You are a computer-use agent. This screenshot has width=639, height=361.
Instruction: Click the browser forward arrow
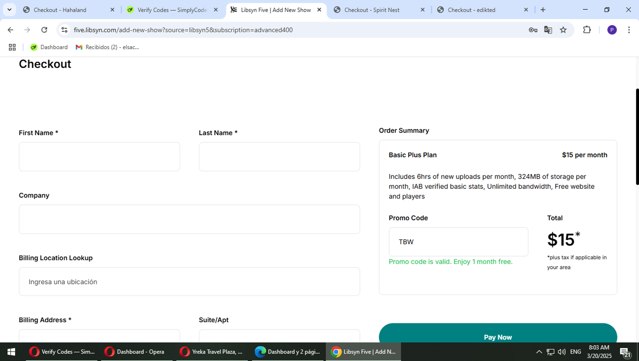point(27,30)
